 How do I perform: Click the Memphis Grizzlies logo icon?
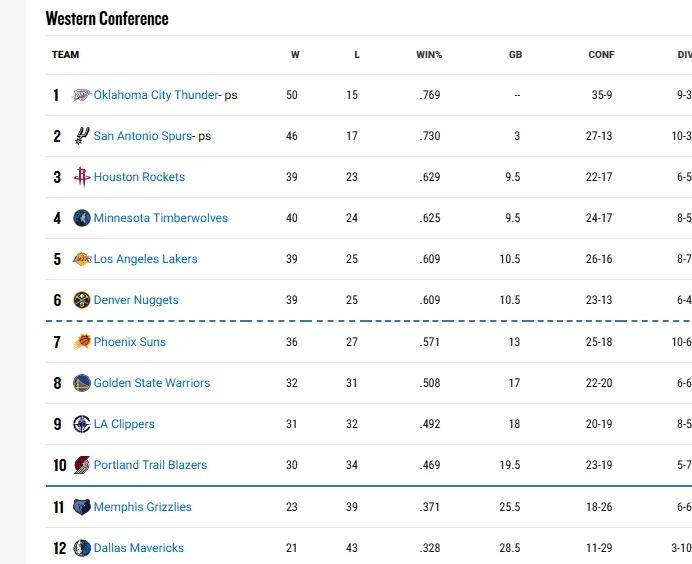click(82, 507)
